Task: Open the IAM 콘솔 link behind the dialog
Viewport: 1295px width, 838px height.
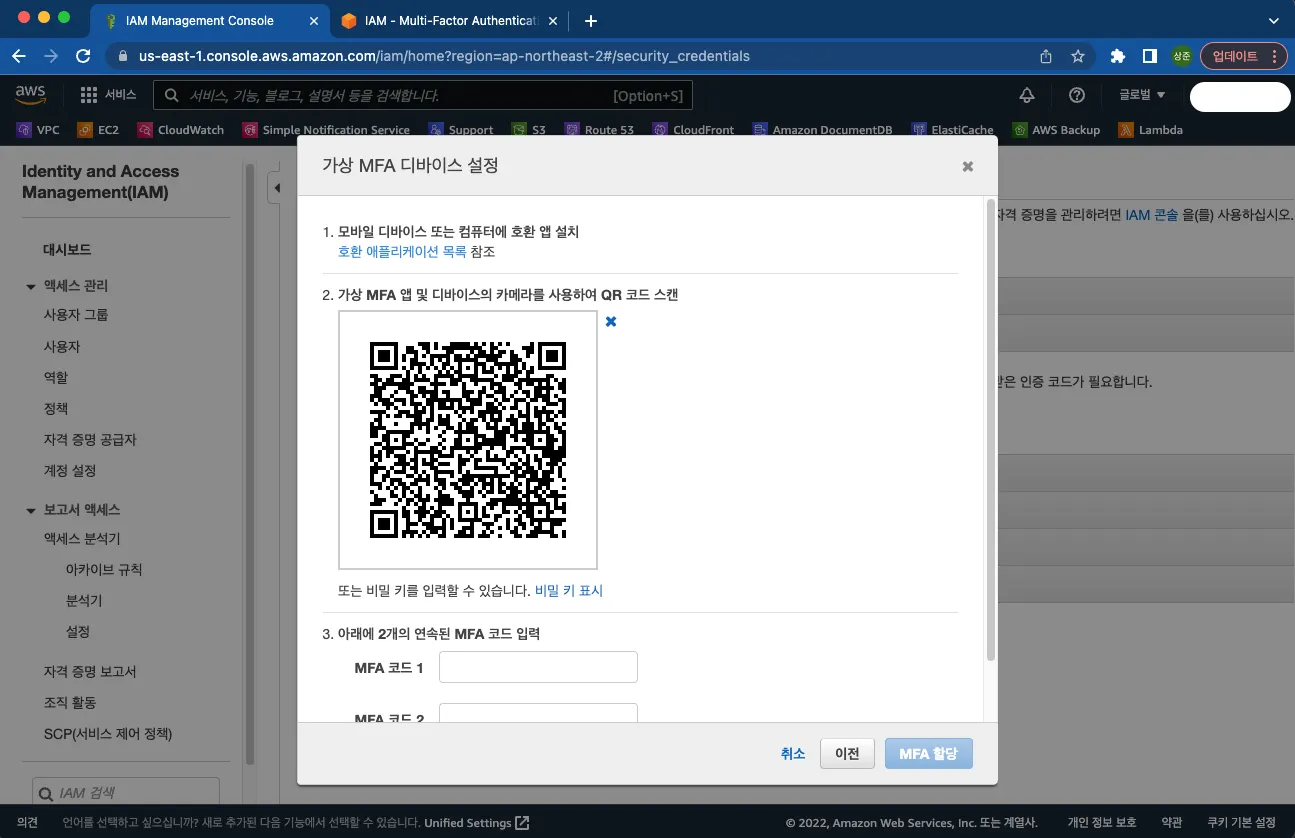Action: tap(1152, 215)
